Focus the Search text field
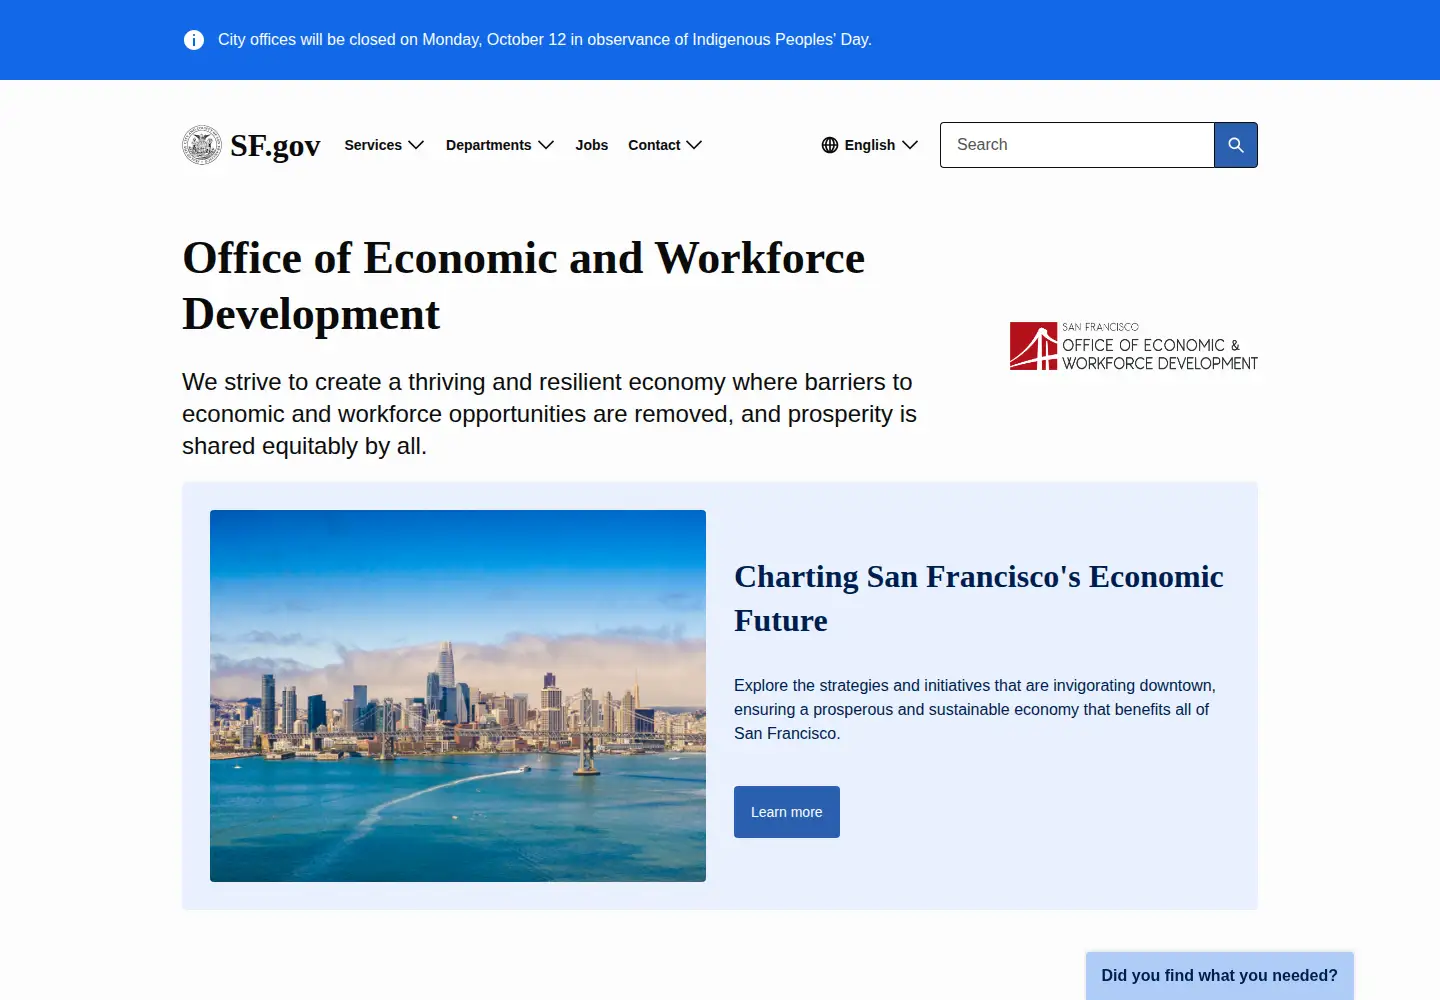 (1077, 145)
